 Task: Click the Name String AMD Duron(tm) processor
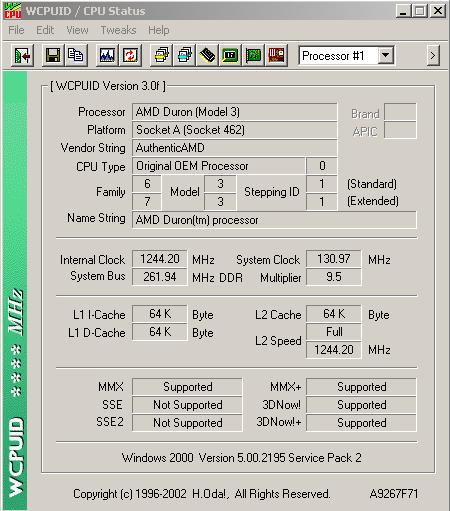274,220
